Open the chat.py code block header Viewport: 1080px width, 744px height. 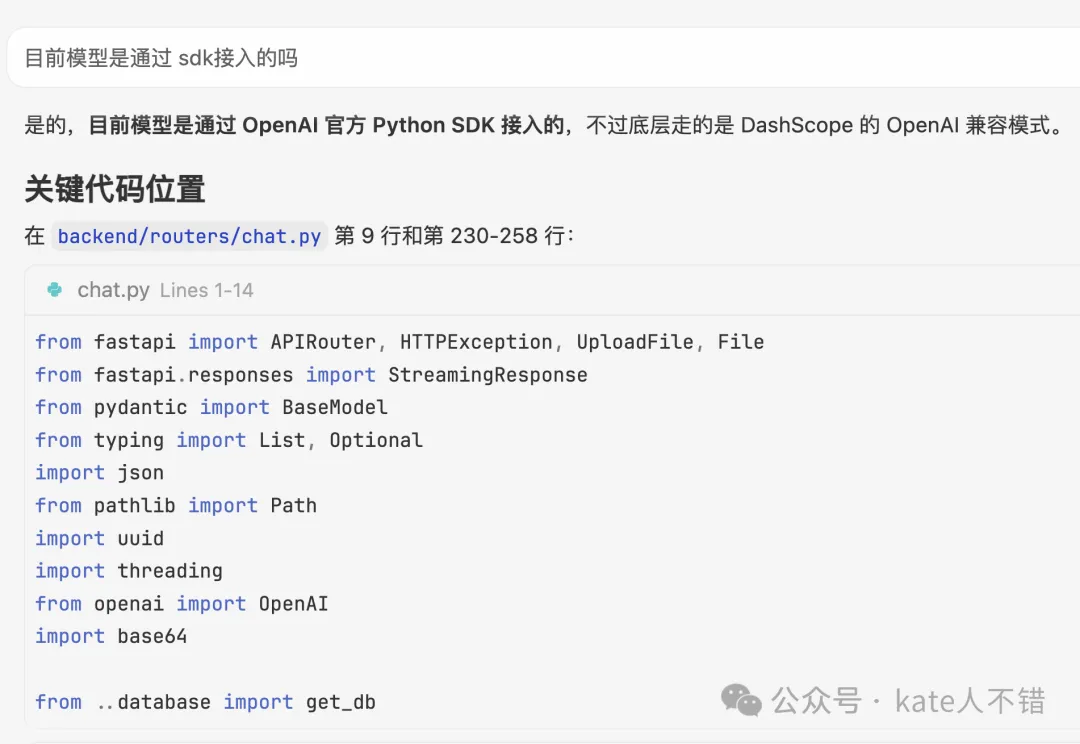[552, 290]
